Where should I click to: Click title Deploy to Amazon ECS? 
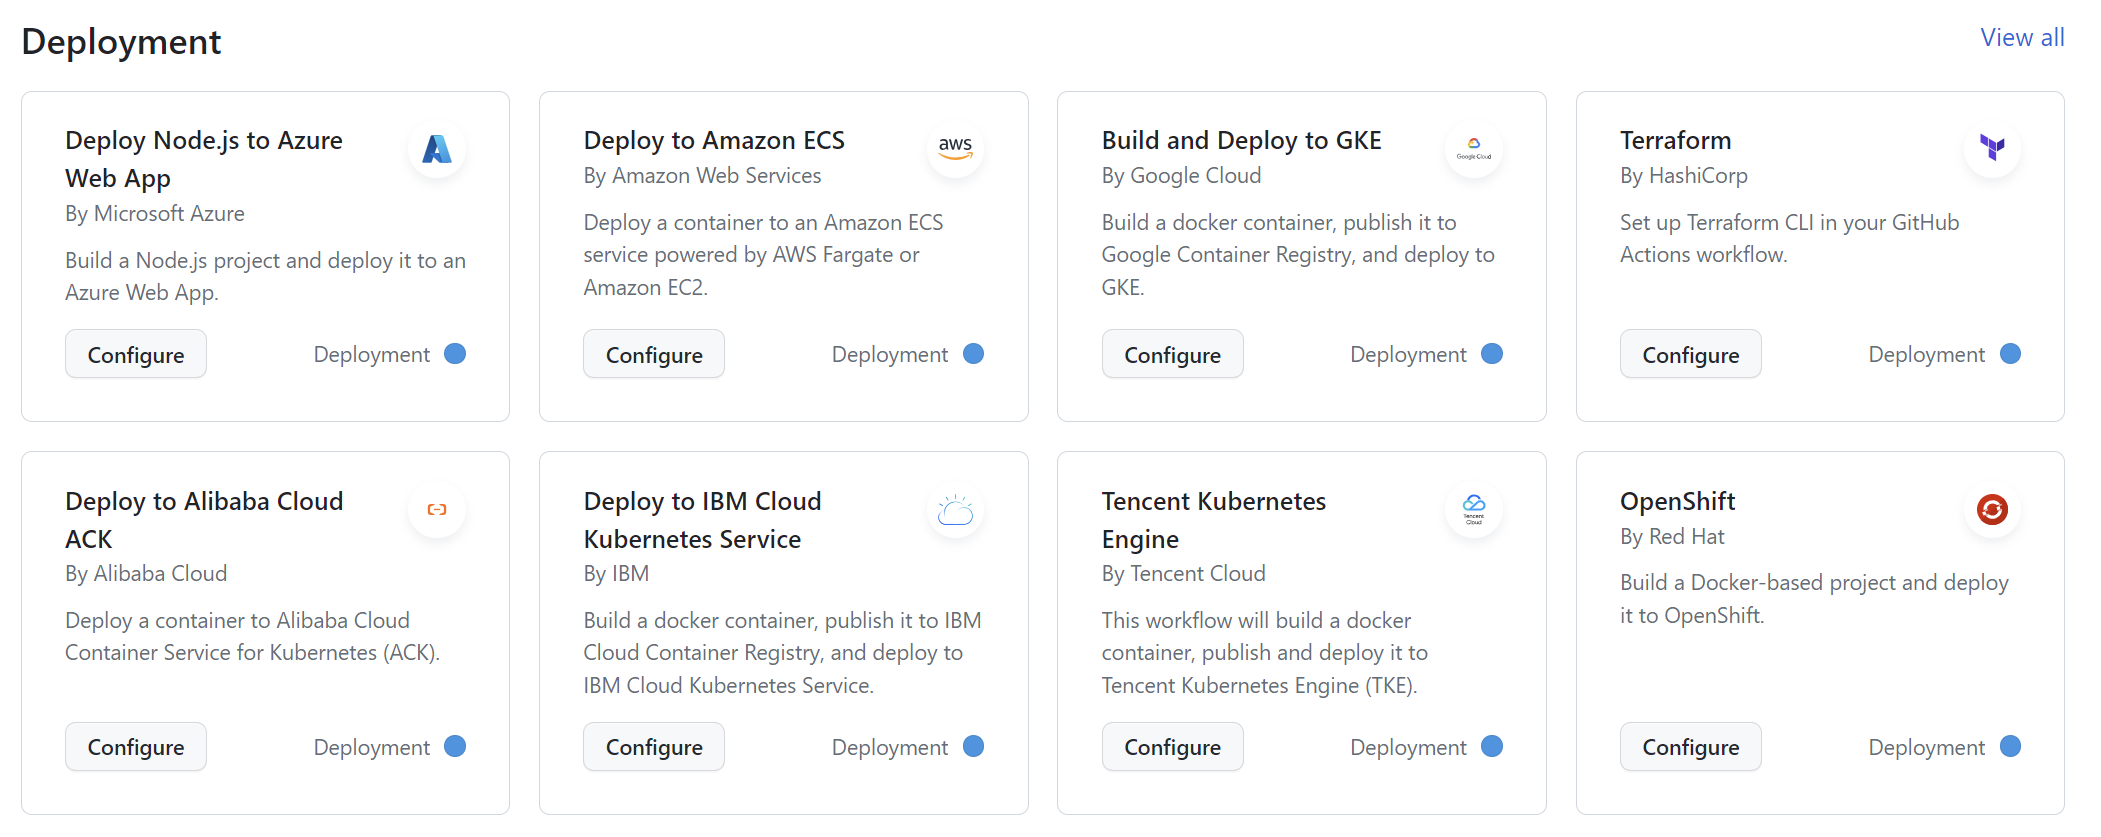click(714, 140)
